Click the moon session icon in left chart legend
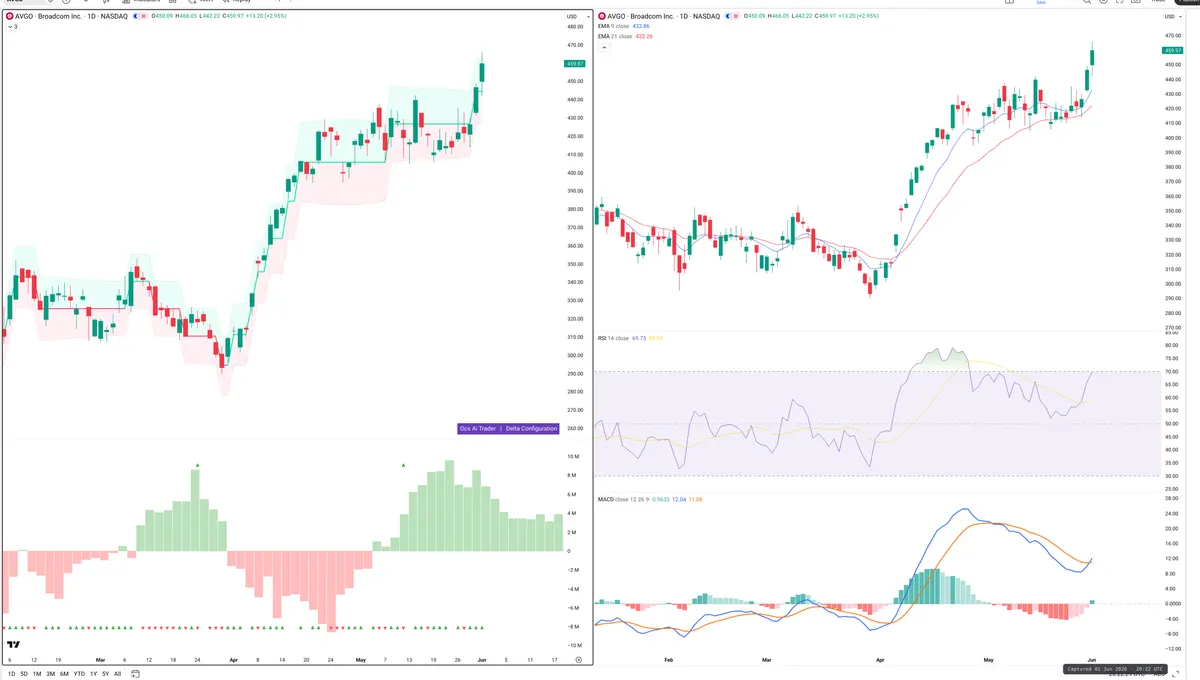Screen dimensions: 1200x680 (135, 16)
